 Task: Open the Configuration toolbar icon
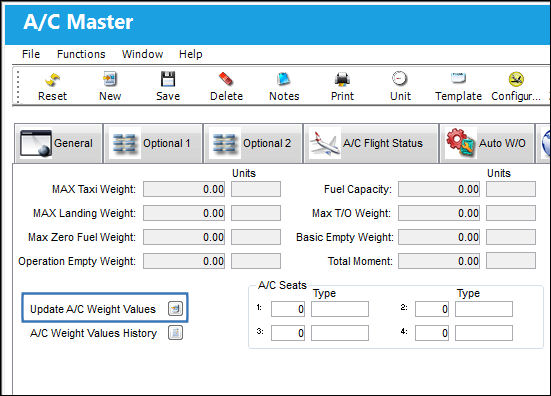coord(516,79)
